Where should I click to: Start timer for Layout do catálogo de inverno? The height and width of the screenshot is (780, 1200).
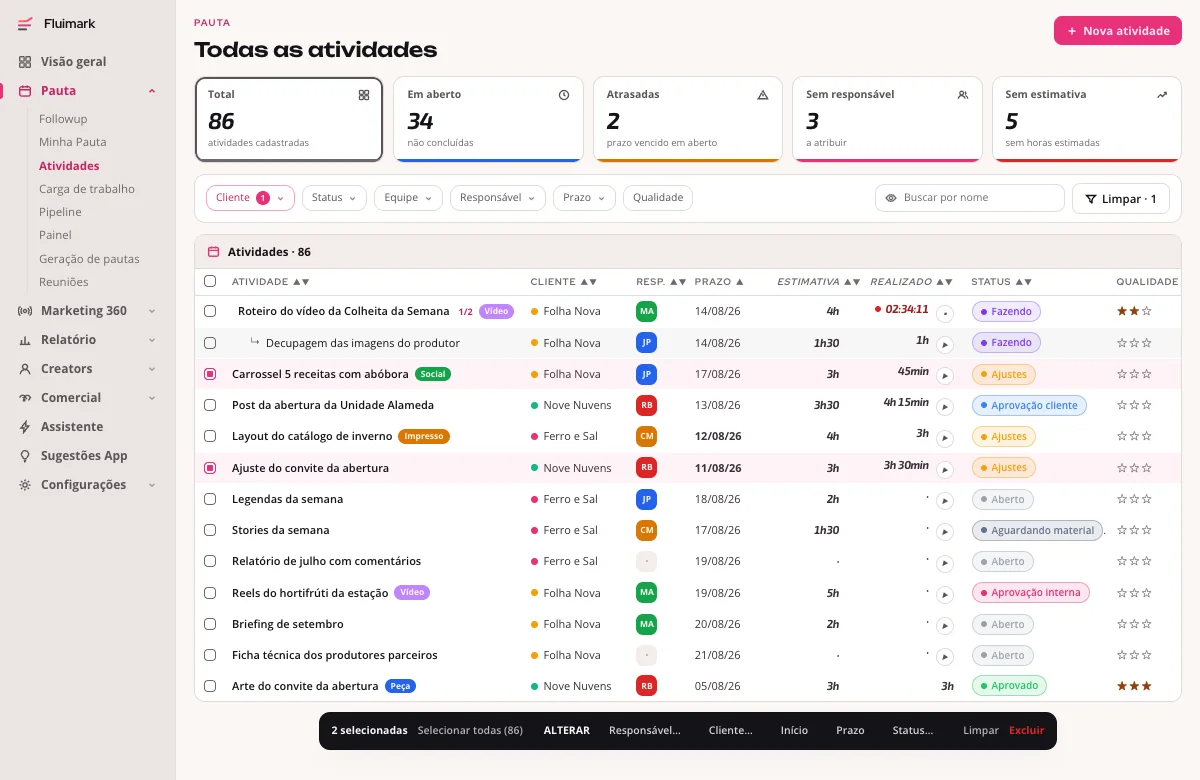point(945,438)
